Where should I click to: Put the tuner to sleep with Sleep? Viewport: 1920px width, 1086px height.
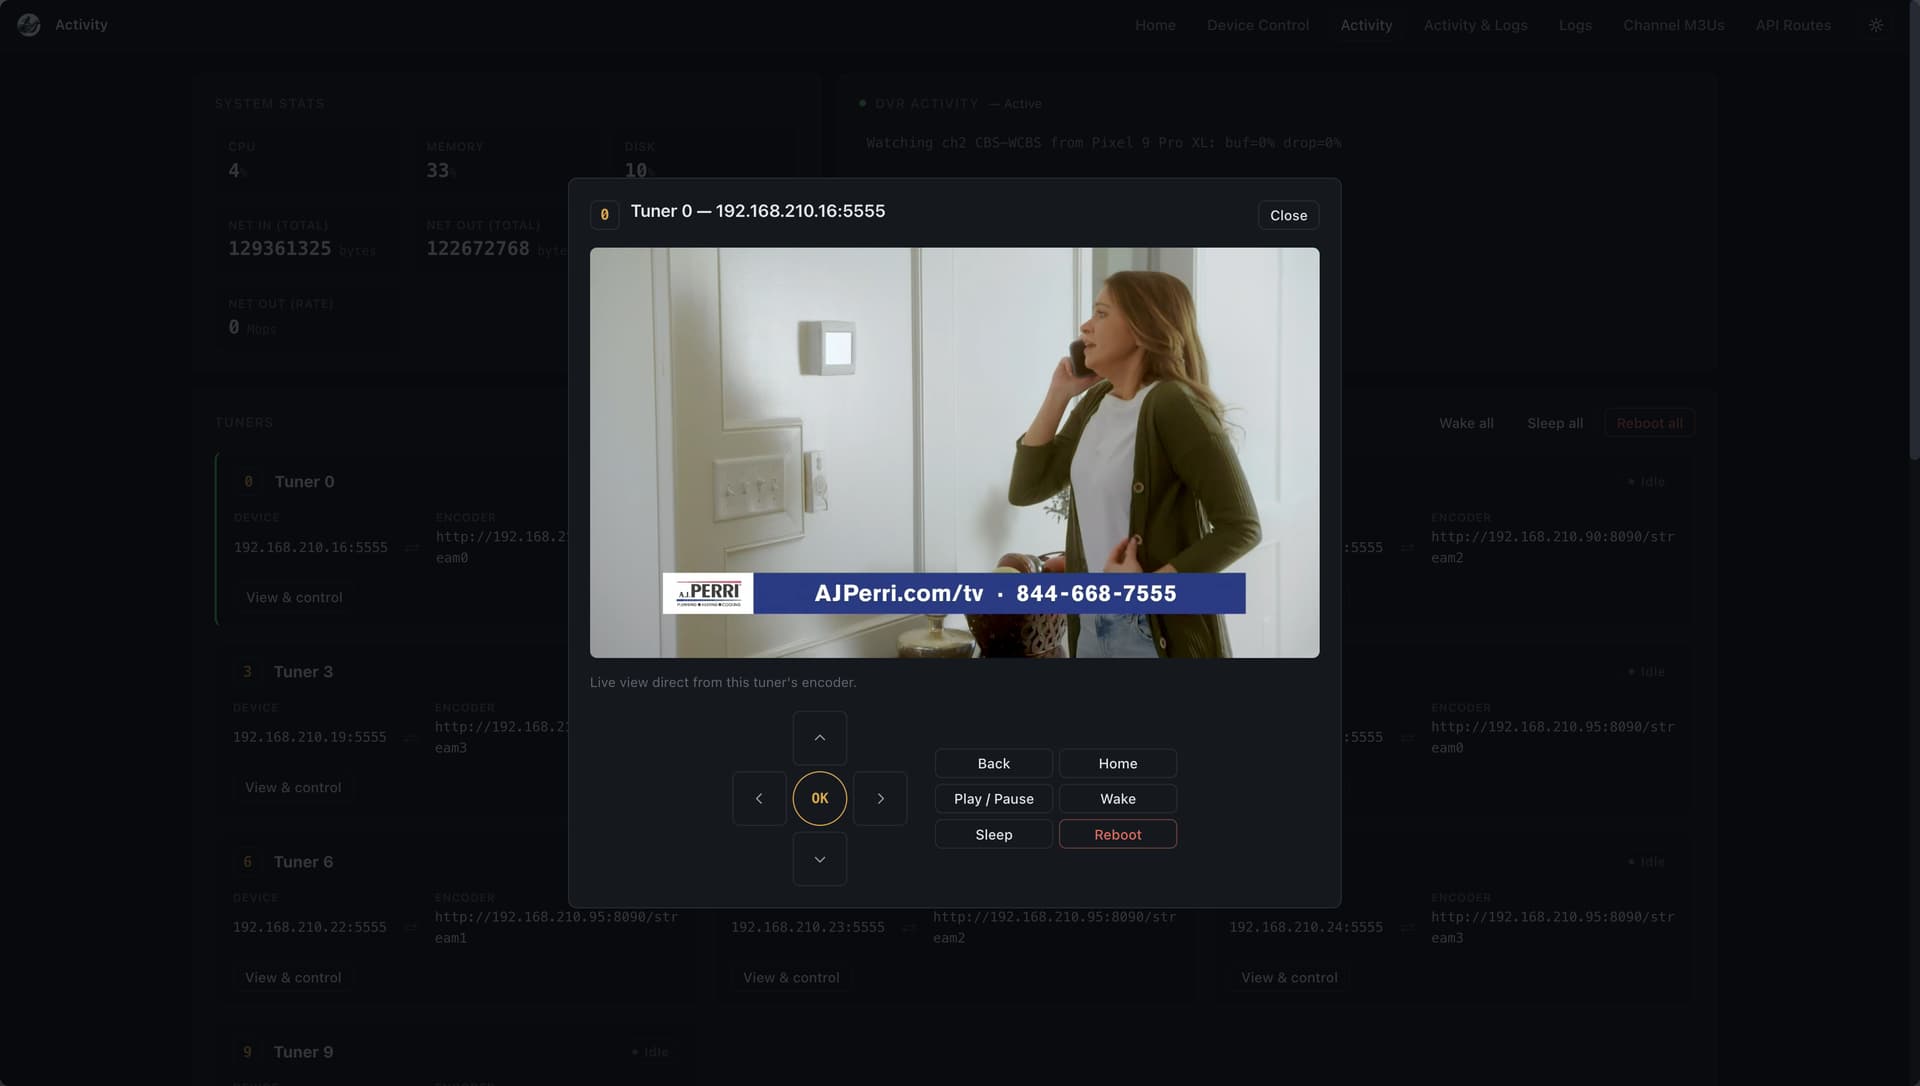point(994,834)
